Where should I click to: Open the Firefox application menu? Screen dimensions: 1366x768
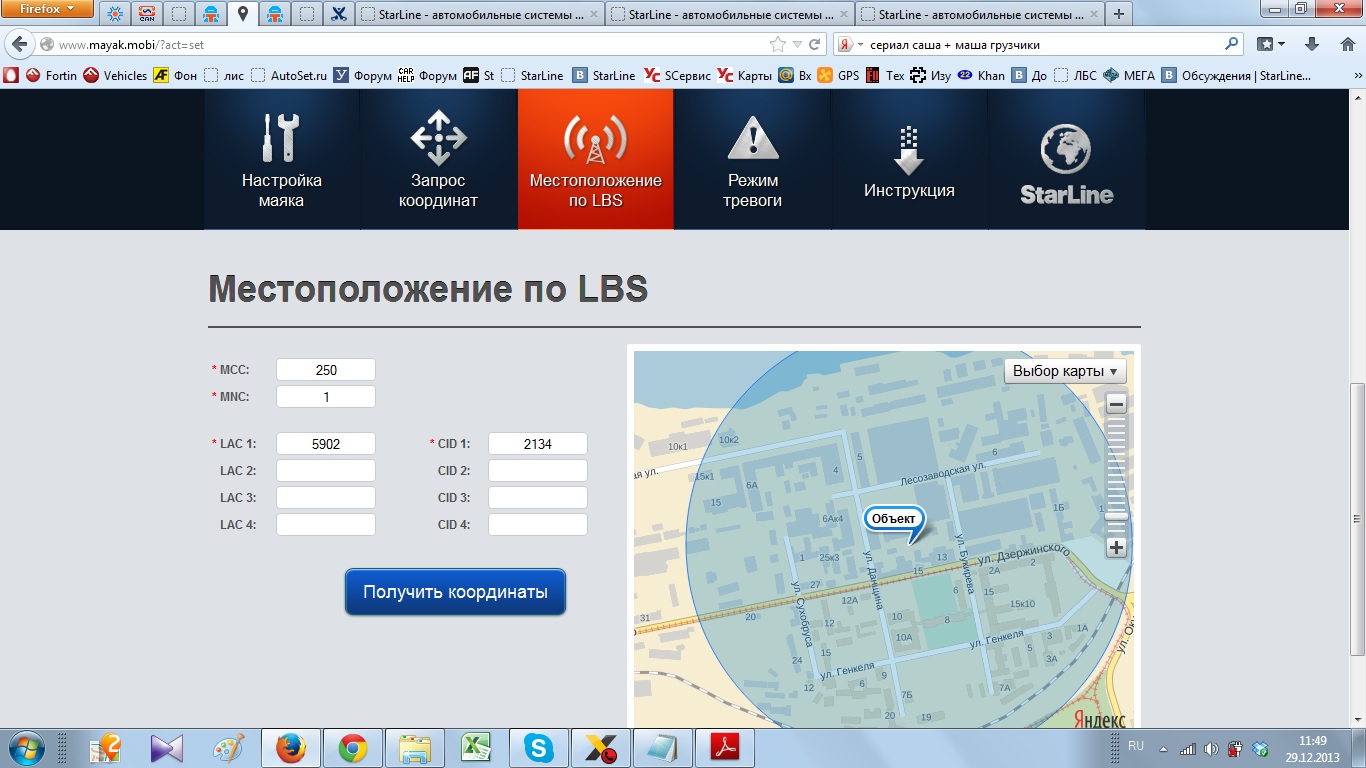48,11
